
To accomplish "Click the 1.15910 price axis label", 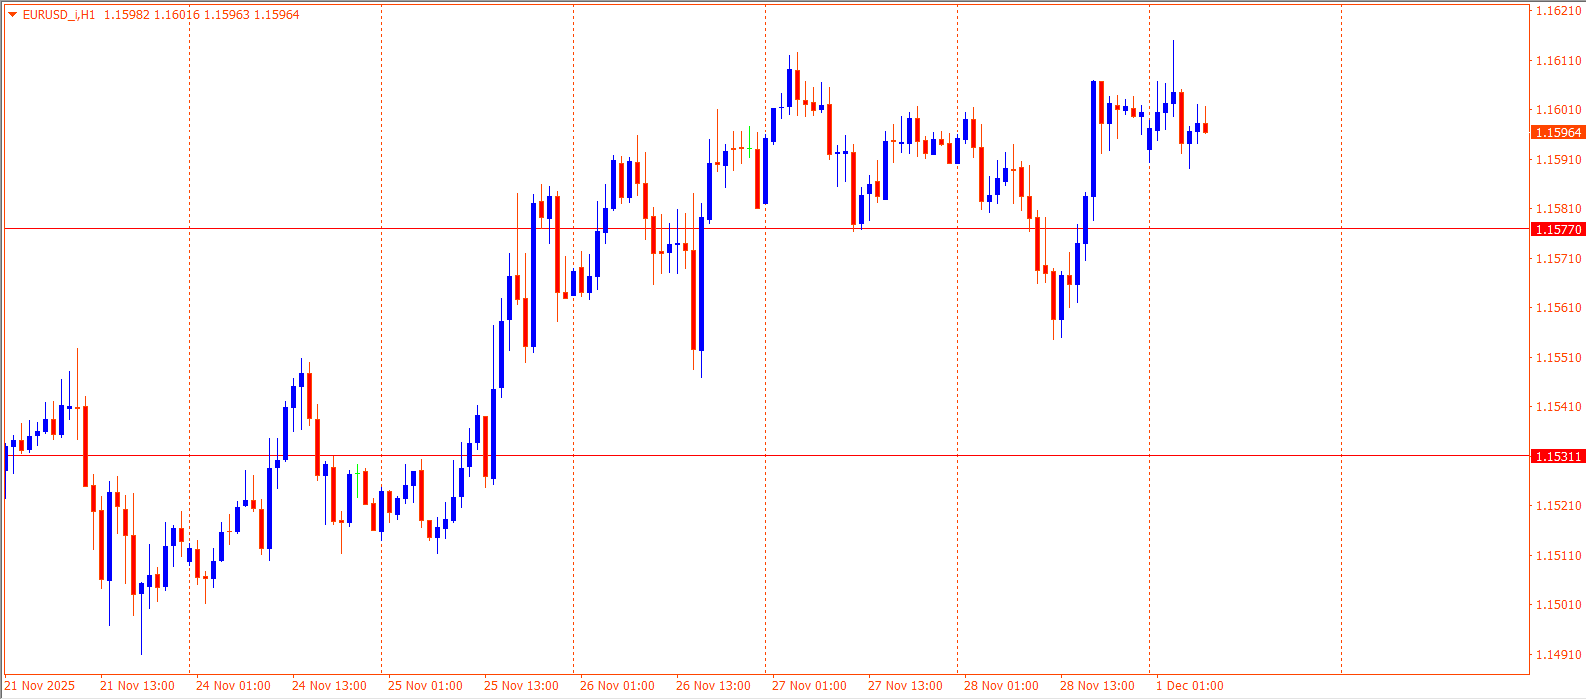I will click(1559, 160).
